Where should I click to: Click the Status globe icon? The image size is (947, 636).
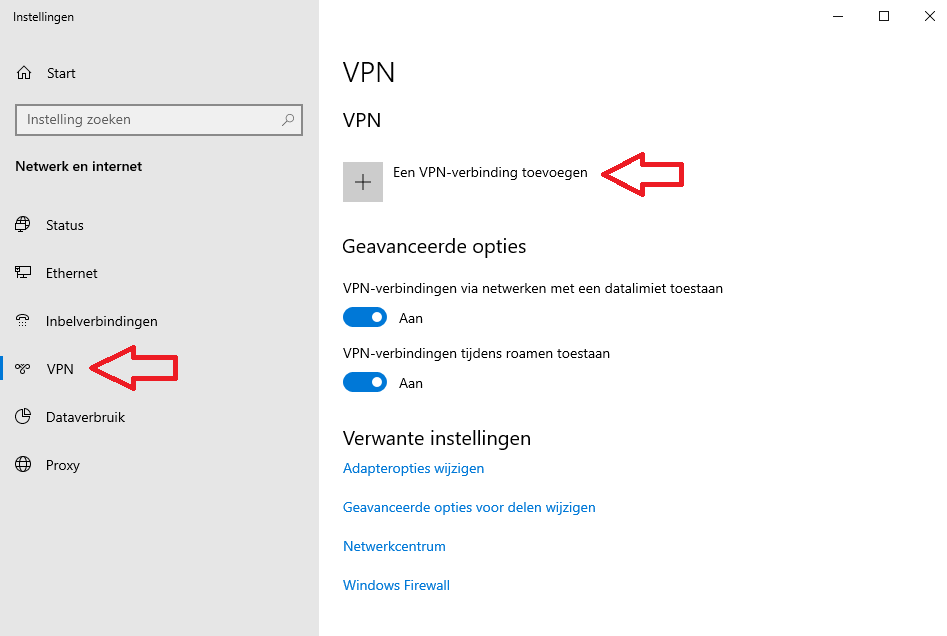click(23, 225)
